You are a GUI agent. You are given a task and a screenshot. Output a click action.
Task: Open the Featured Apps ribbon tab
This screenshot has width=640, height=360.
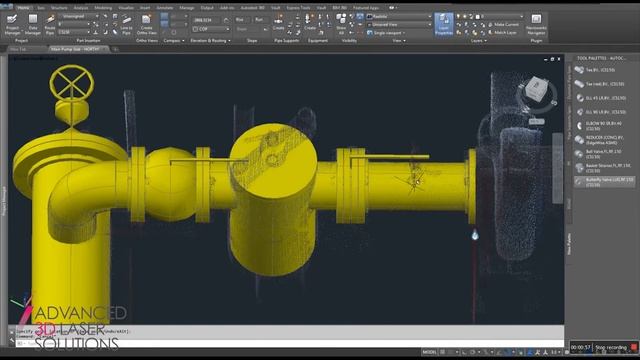366,8
